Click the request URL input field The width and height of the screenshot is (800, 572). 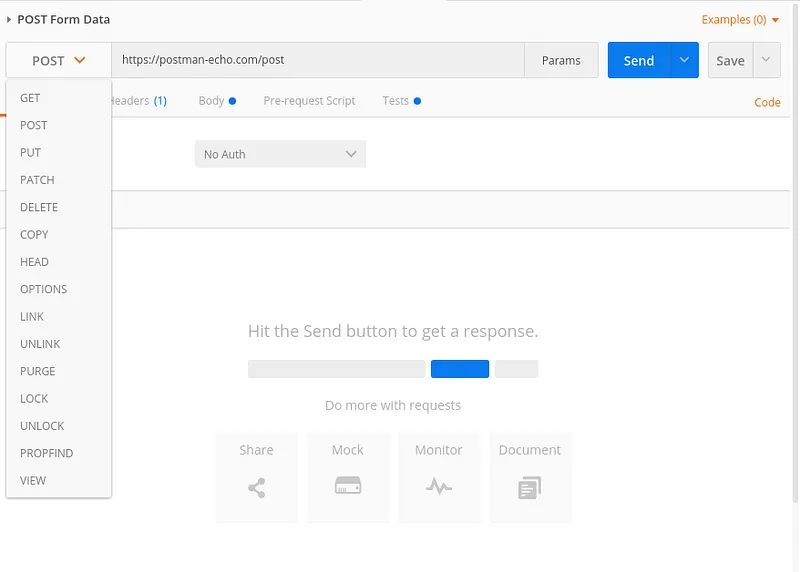click(x=318, y=60)
